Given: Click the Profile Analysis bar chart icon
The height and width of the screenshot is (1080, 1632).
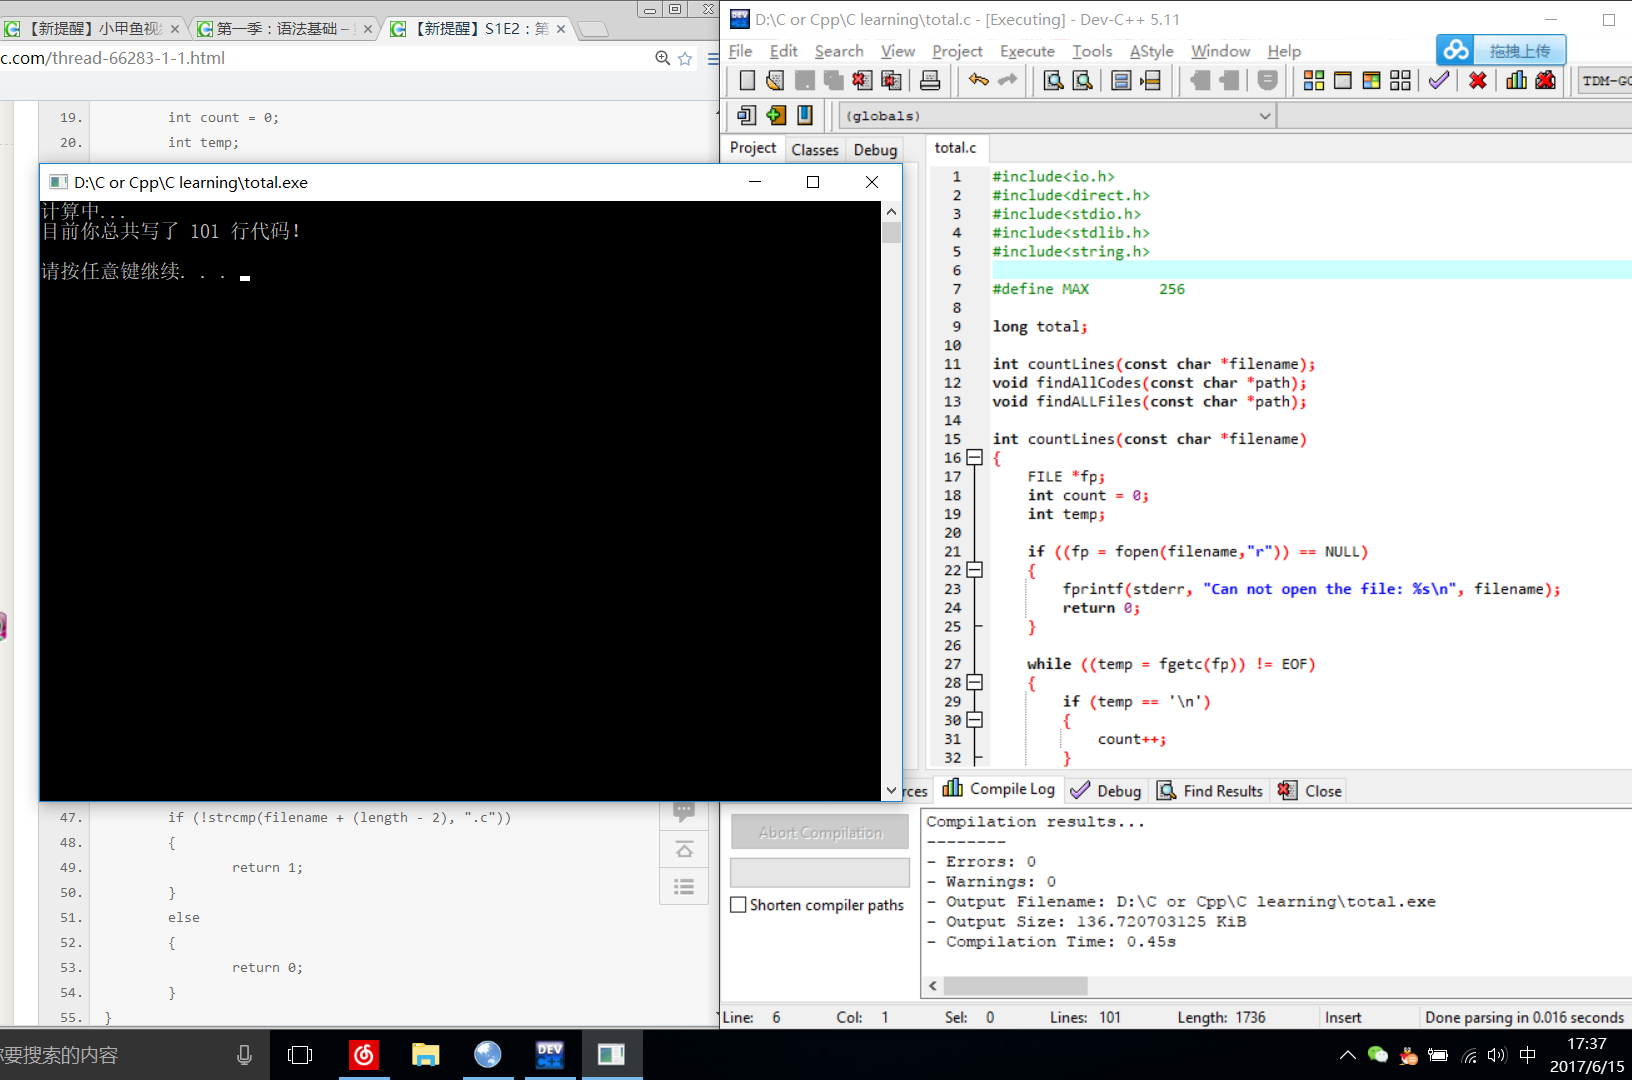Looking at the screenshot, I should 1516,81.
